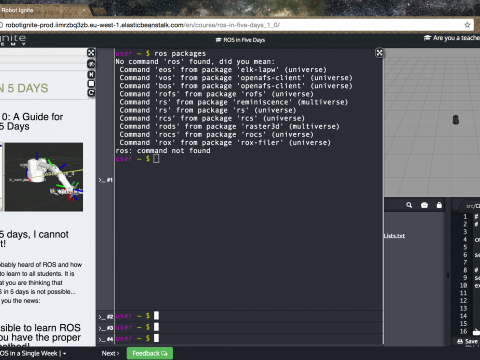Maximize the terminal with its fullscreen icon
The image size is (480, 360).
379,53
